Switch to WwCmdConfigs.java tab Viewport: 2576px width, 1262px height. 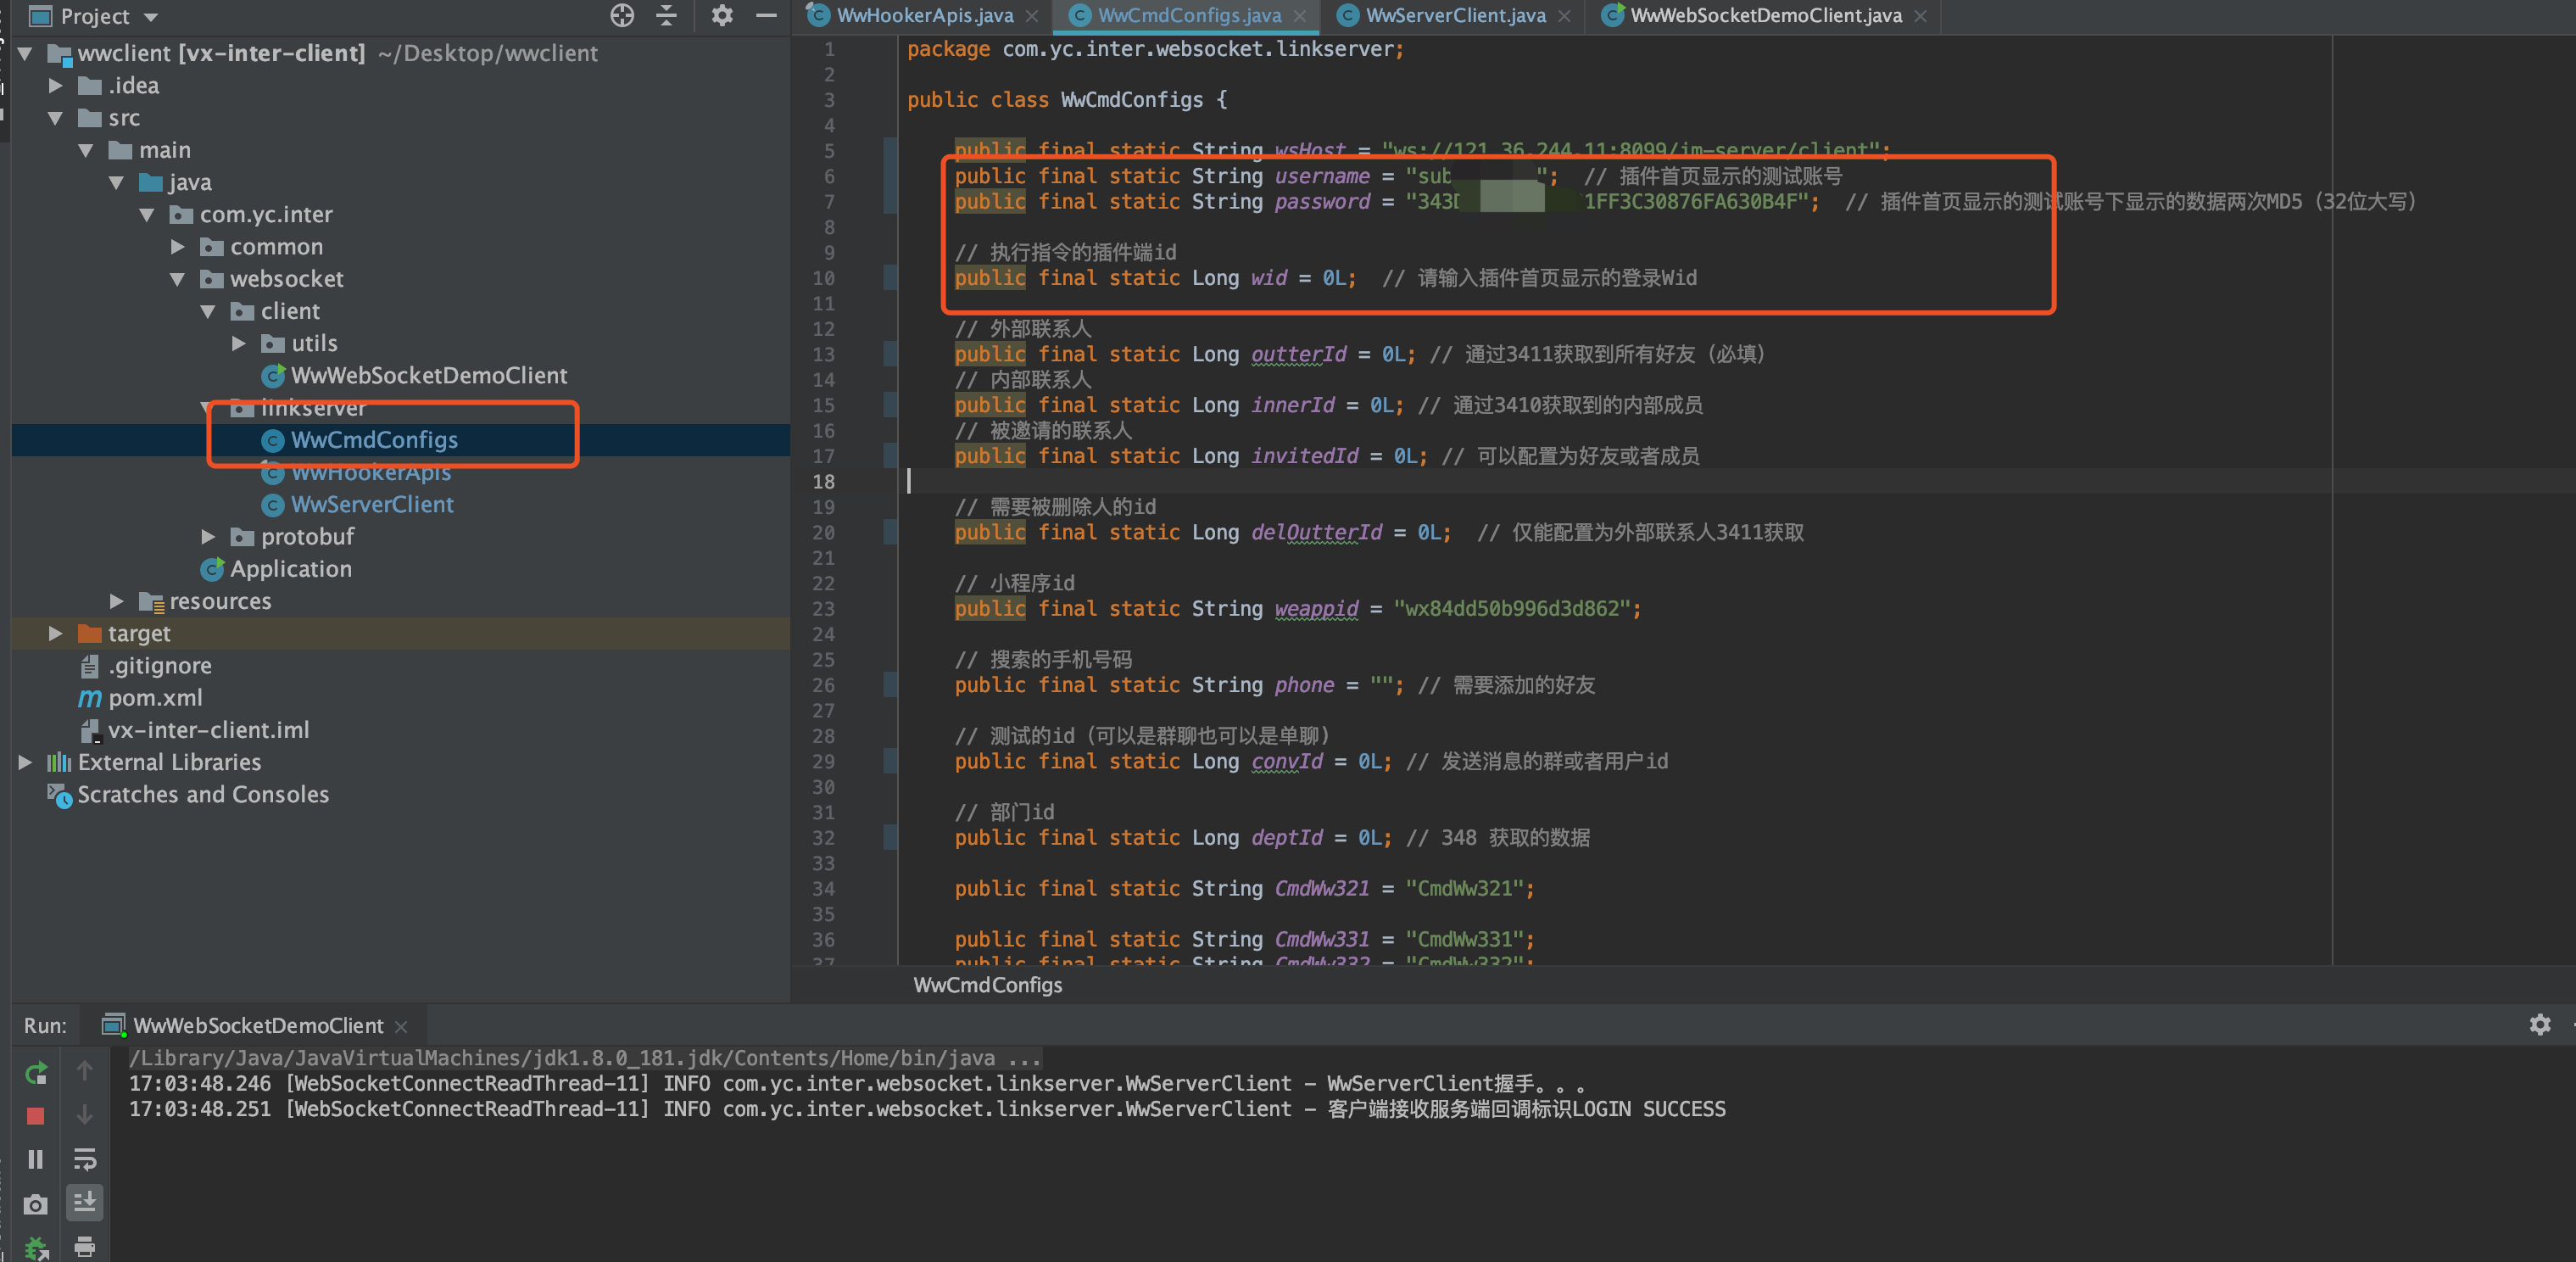tap(1188, 16)
